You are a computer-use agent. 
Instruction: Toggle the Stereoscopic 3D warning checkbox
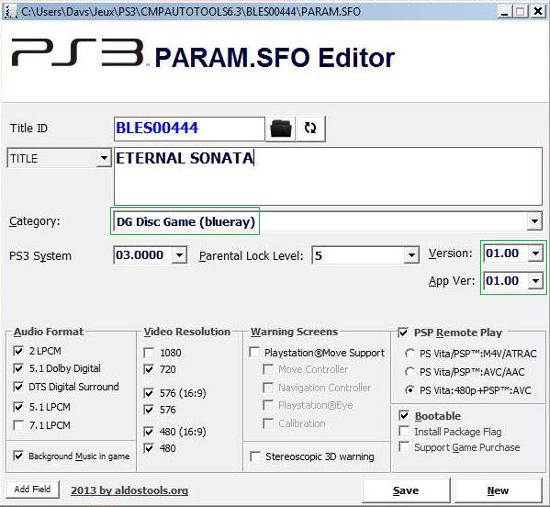pos(255,456)
